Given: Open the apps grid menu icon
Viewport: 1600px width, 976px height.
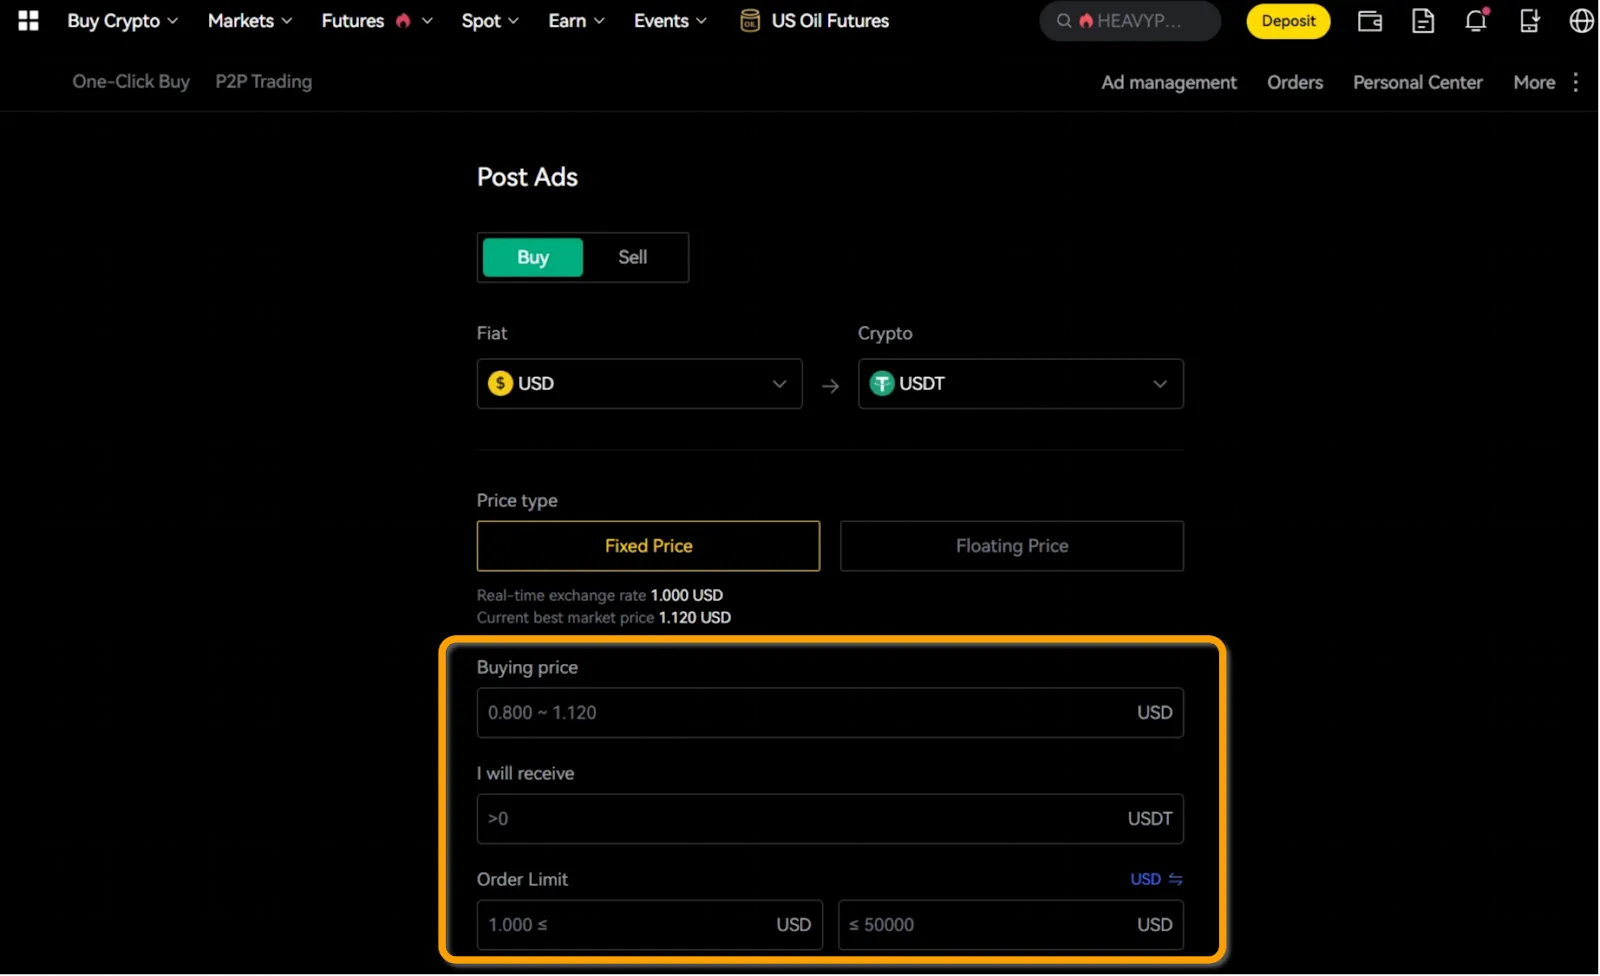Looking at the screenshot, I should (28, 21).
